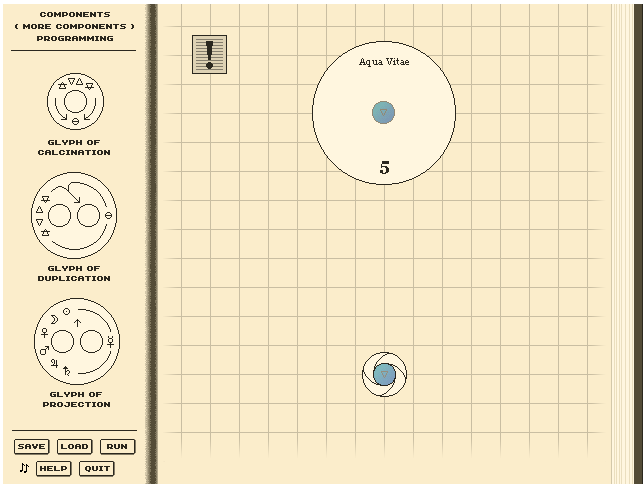The width and height of the screenshot is (644, 487).
Task: Click the Save button
Action: click(x=32, y=446)
